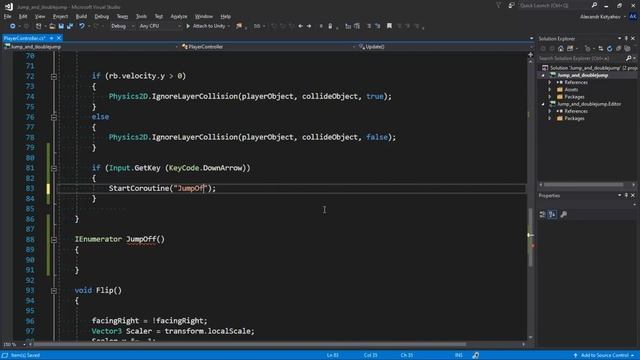The width and height of the screenshot is (640, 360).
Task: Click the left arrow navigation icon in toolbar
Action: (300, 26)
